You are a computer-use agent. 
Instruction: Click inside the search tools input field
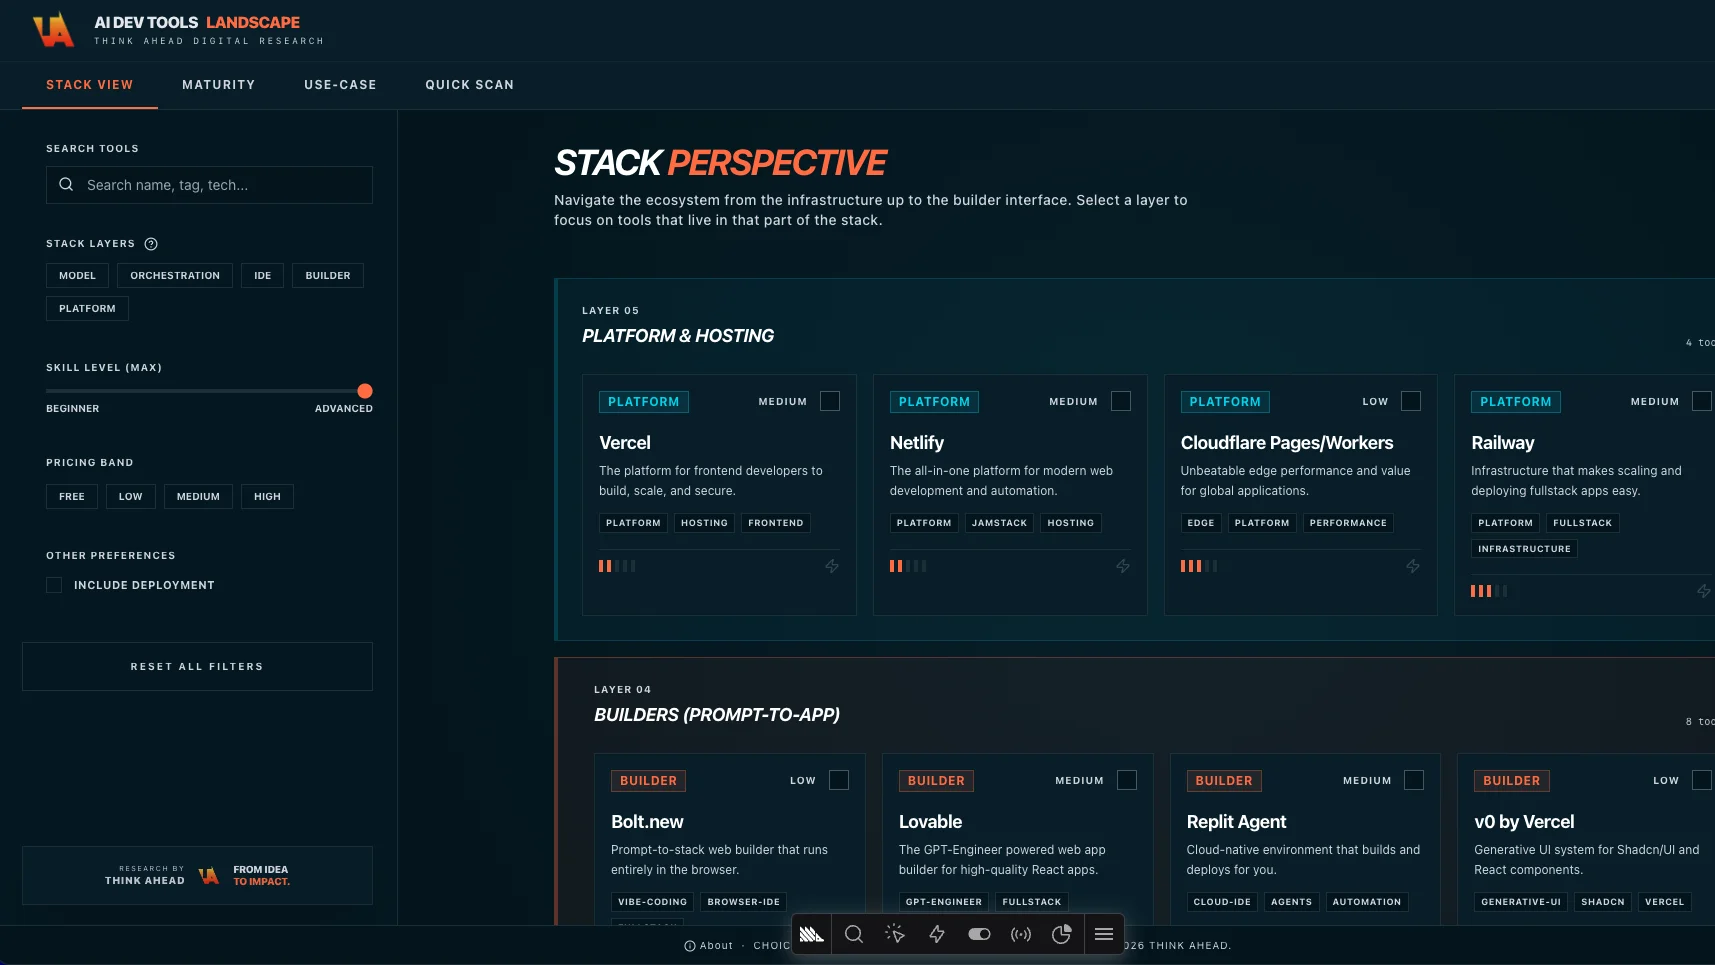point(209,185)
